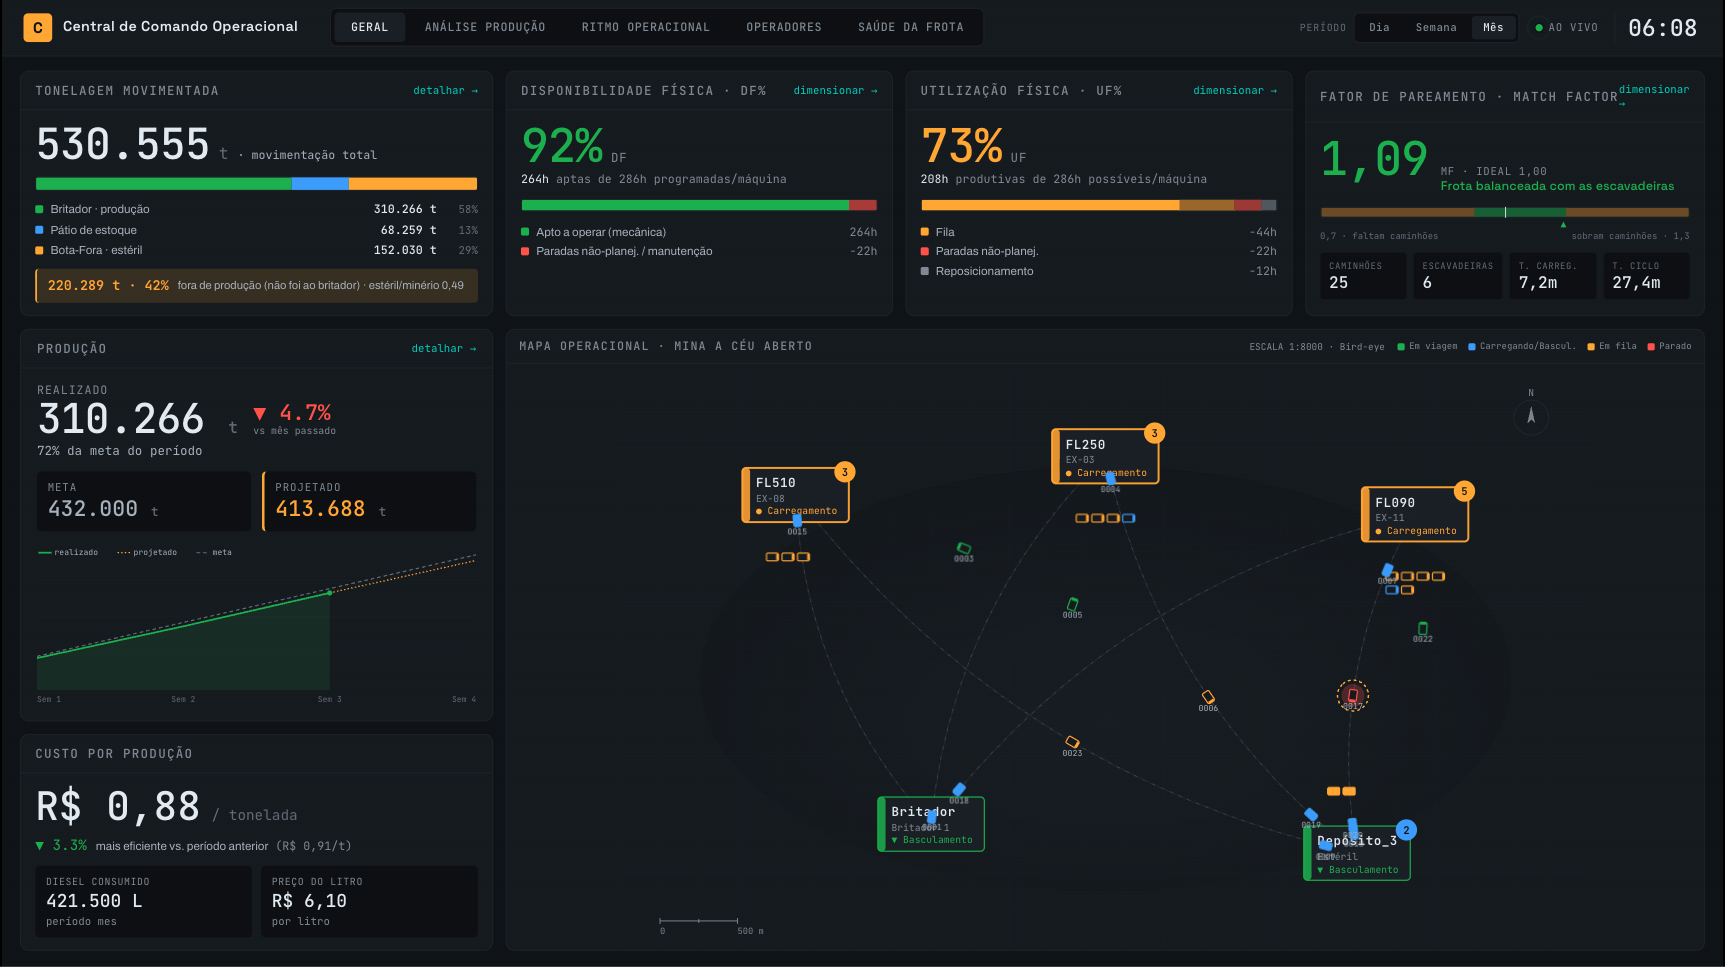This screenshot has width=1725, height=967.
Task: Click the orange badge 3 on FL510
Action: pos(845,472)
